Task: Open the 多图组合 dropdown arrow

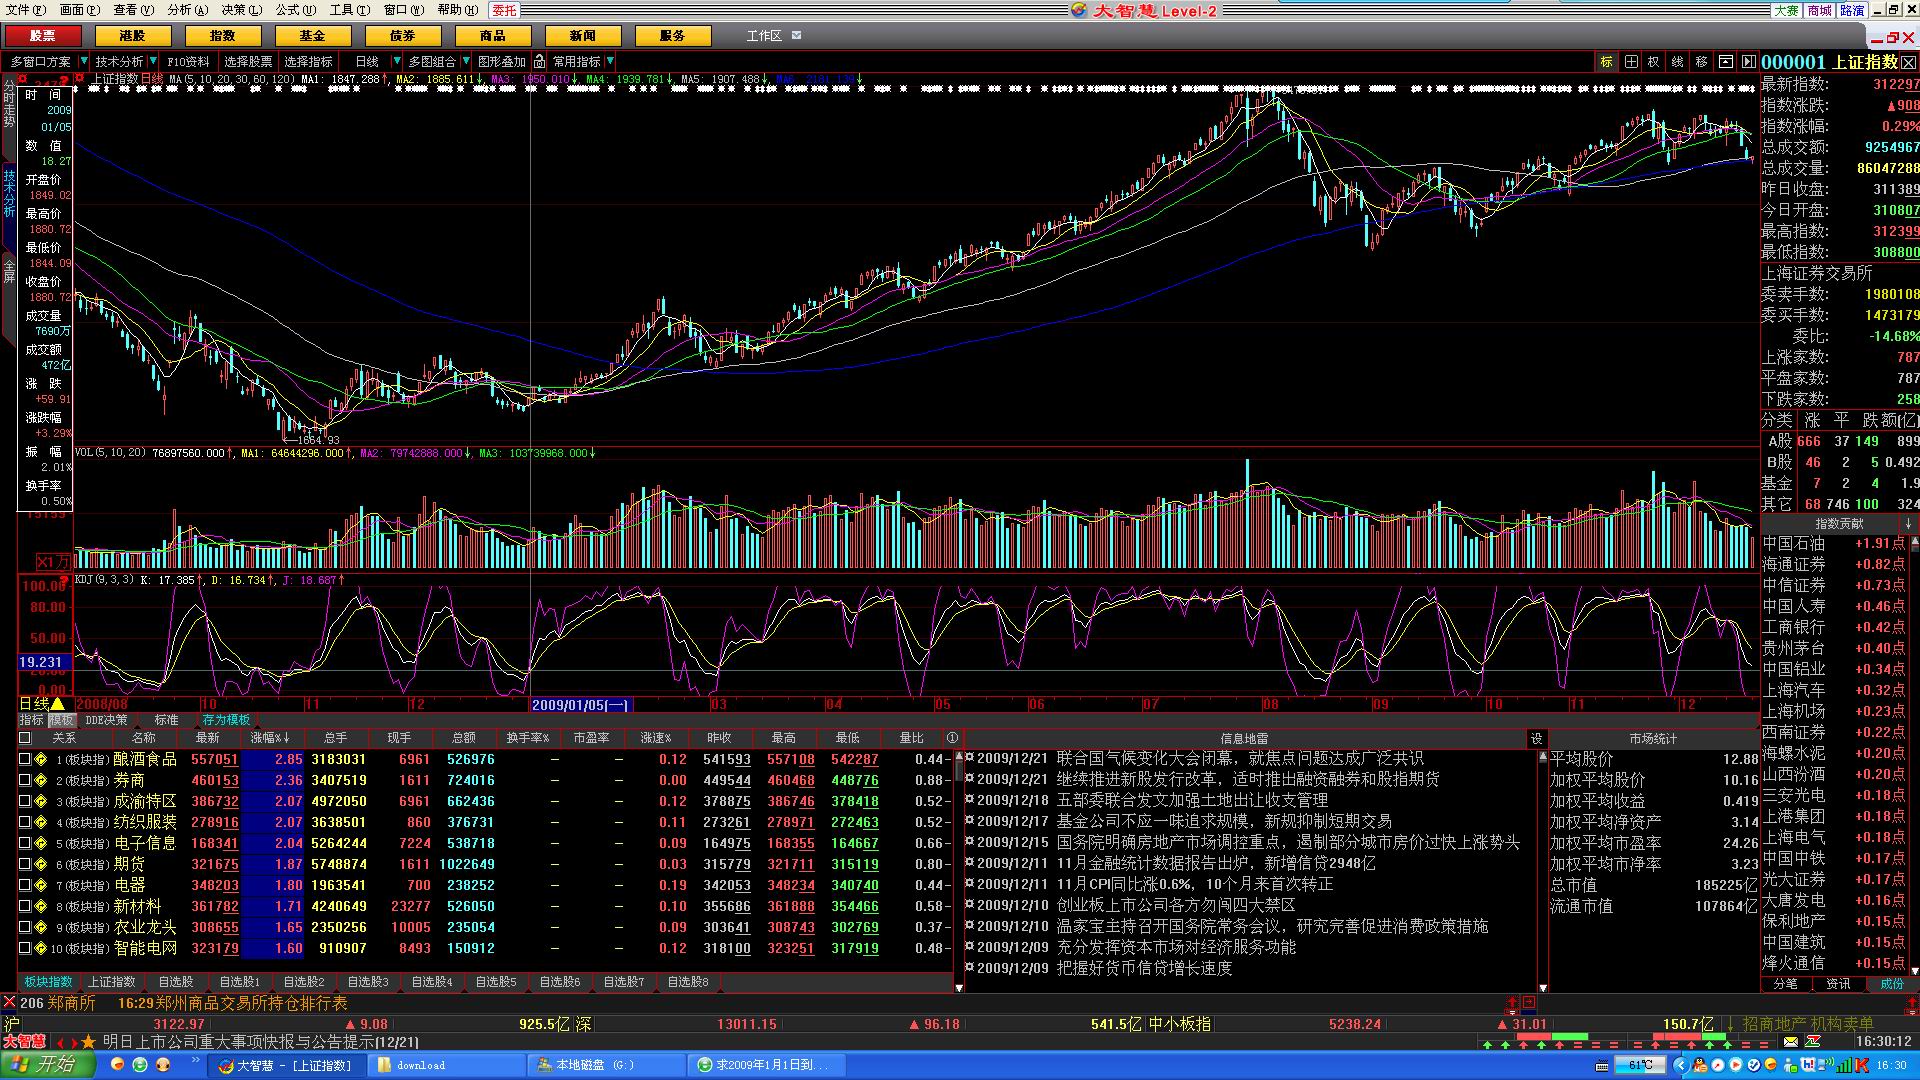Action: [x=465, y=62]
